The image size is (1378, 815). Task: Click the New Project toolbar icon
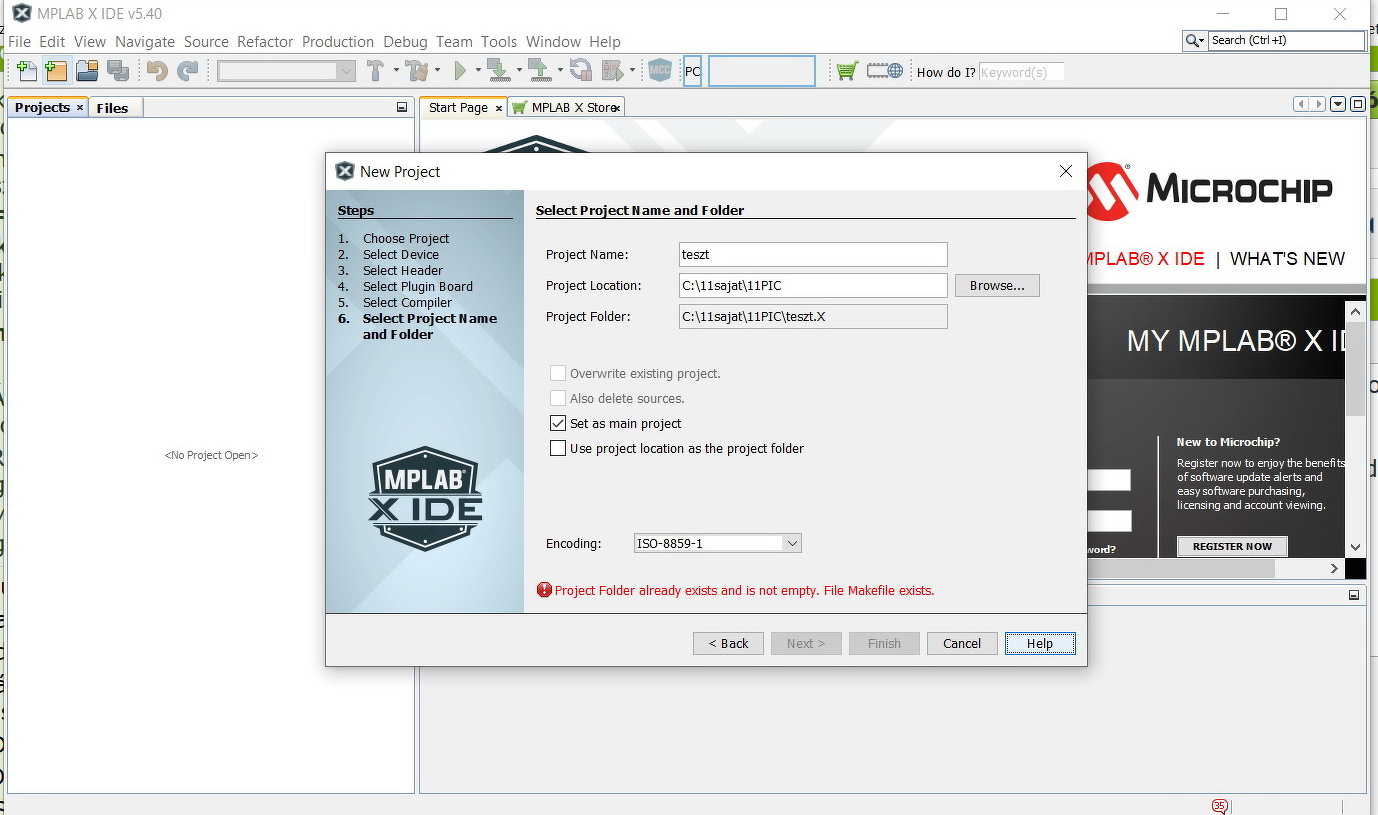pos(56,71)
